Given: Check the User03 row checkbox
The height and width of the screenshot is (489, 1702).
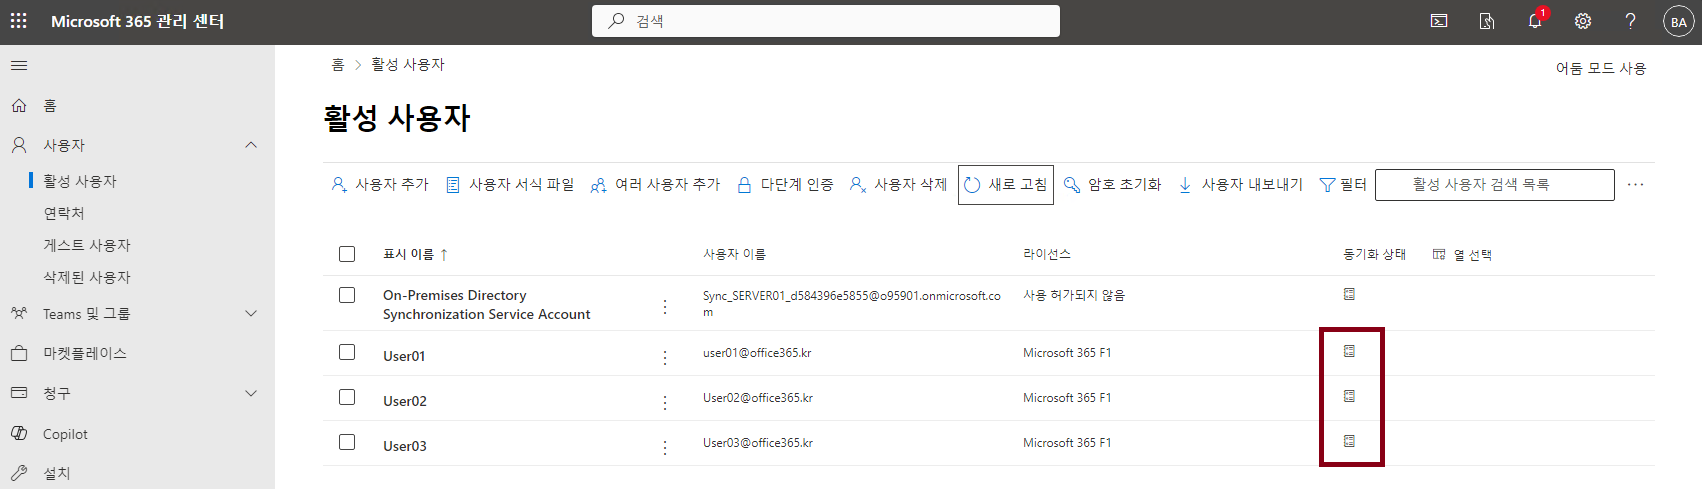Looking at the screenshot, I should tap(347, 442).
